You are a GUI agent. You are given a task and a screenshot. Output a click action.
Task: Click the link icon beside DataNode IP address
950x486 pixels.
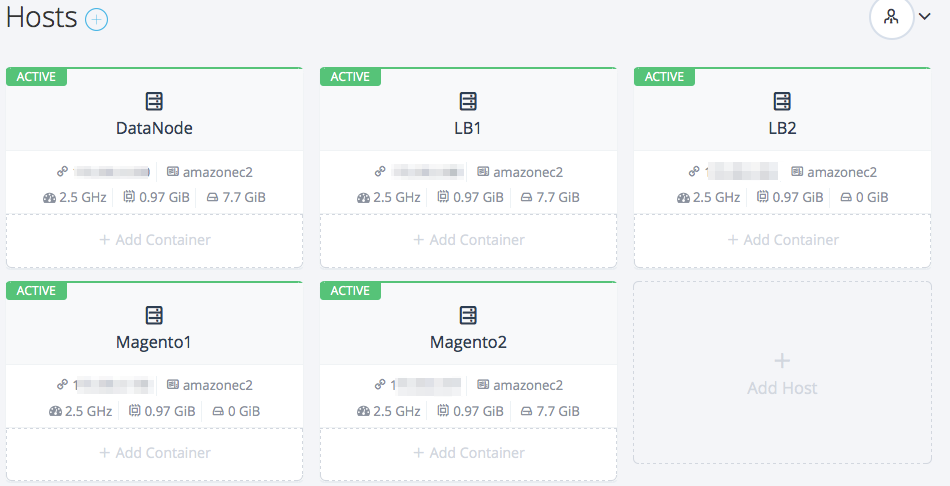tap(62, 172)
